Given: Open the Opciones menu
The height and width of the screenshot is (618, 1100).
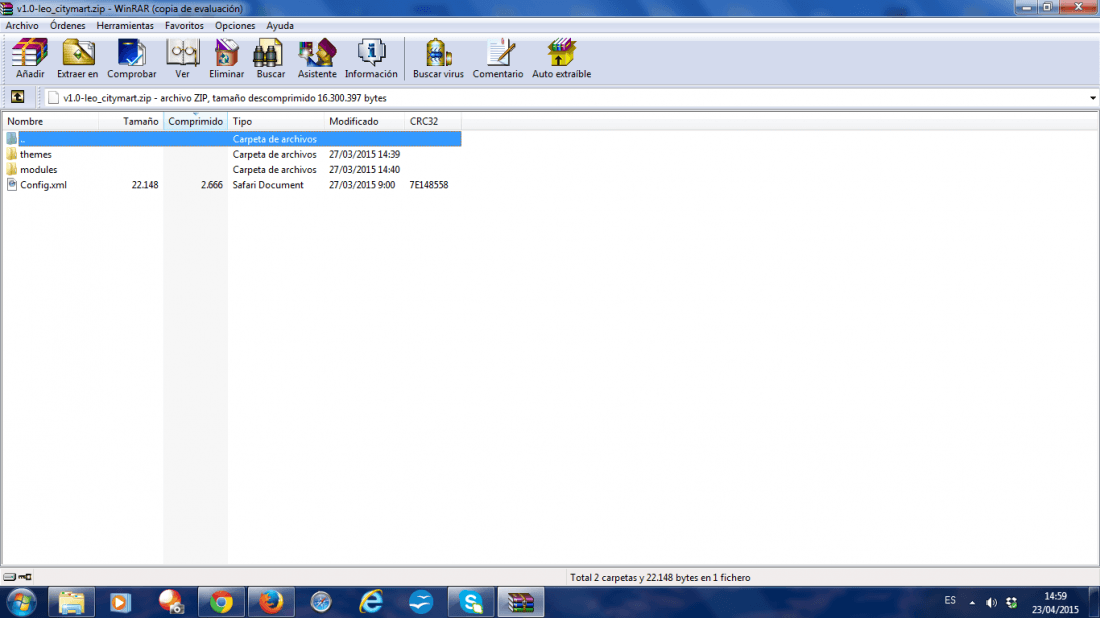Looking at the screenshot, I should tap(235, 25).
